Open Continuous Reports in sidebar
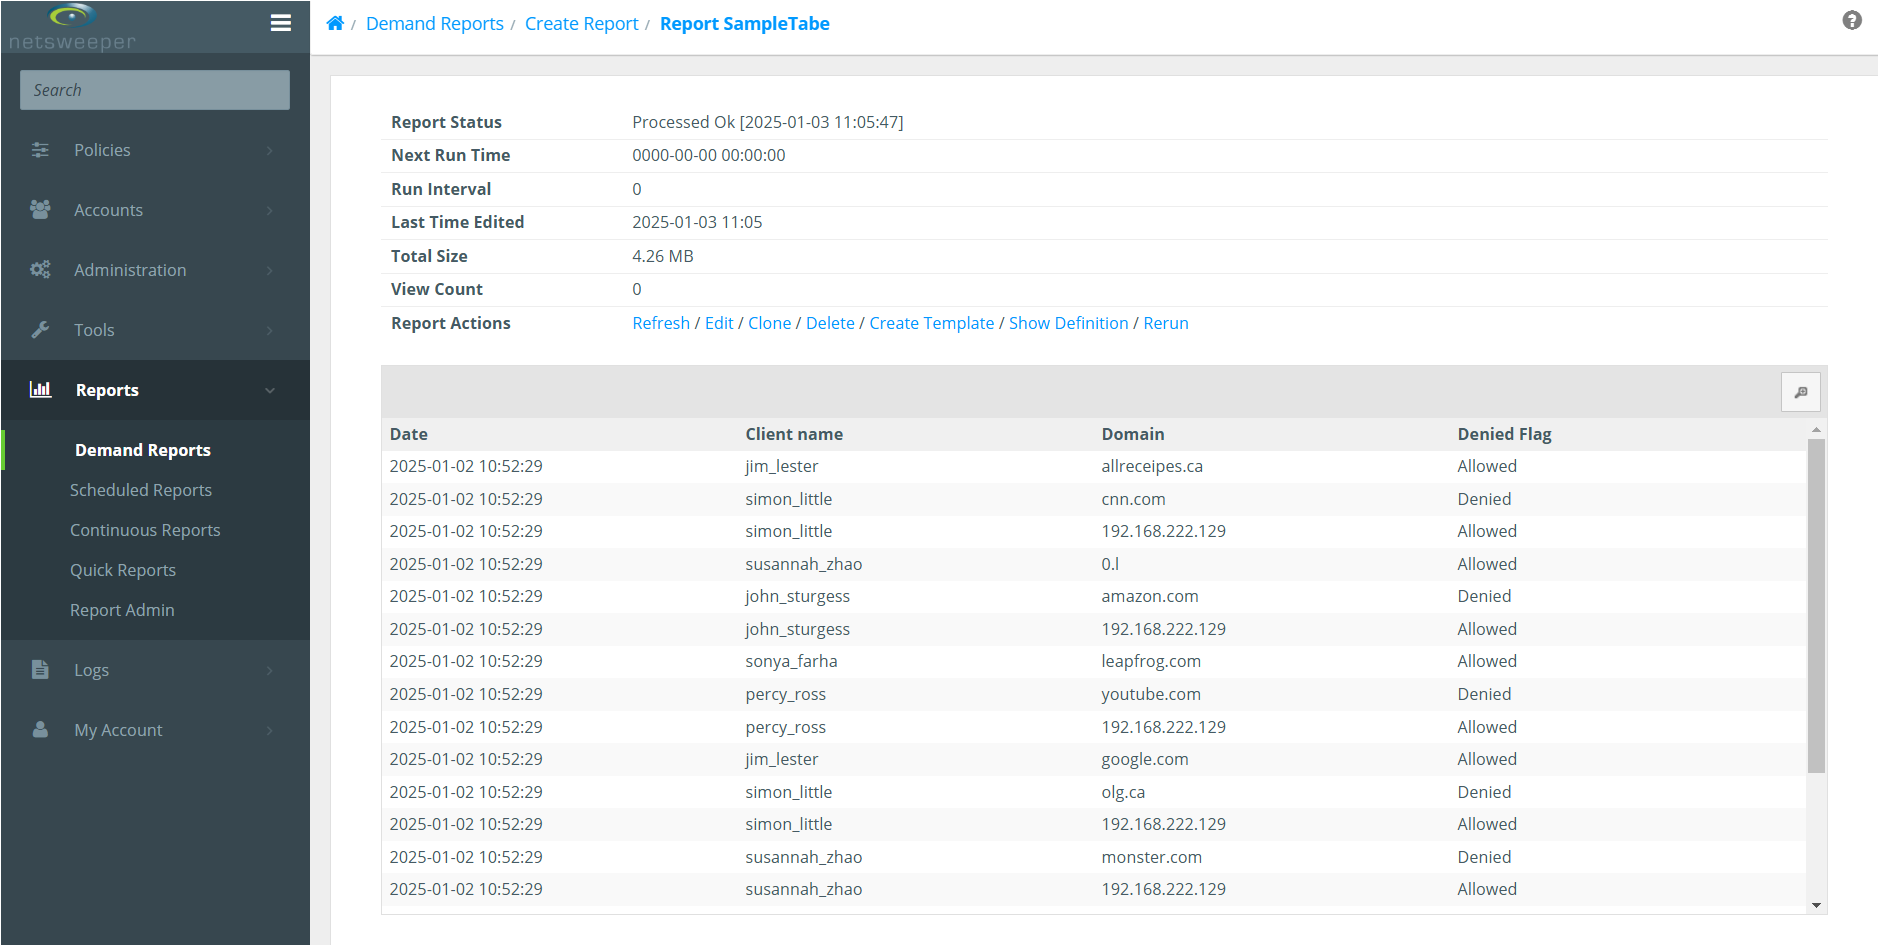 pos(145,530)
